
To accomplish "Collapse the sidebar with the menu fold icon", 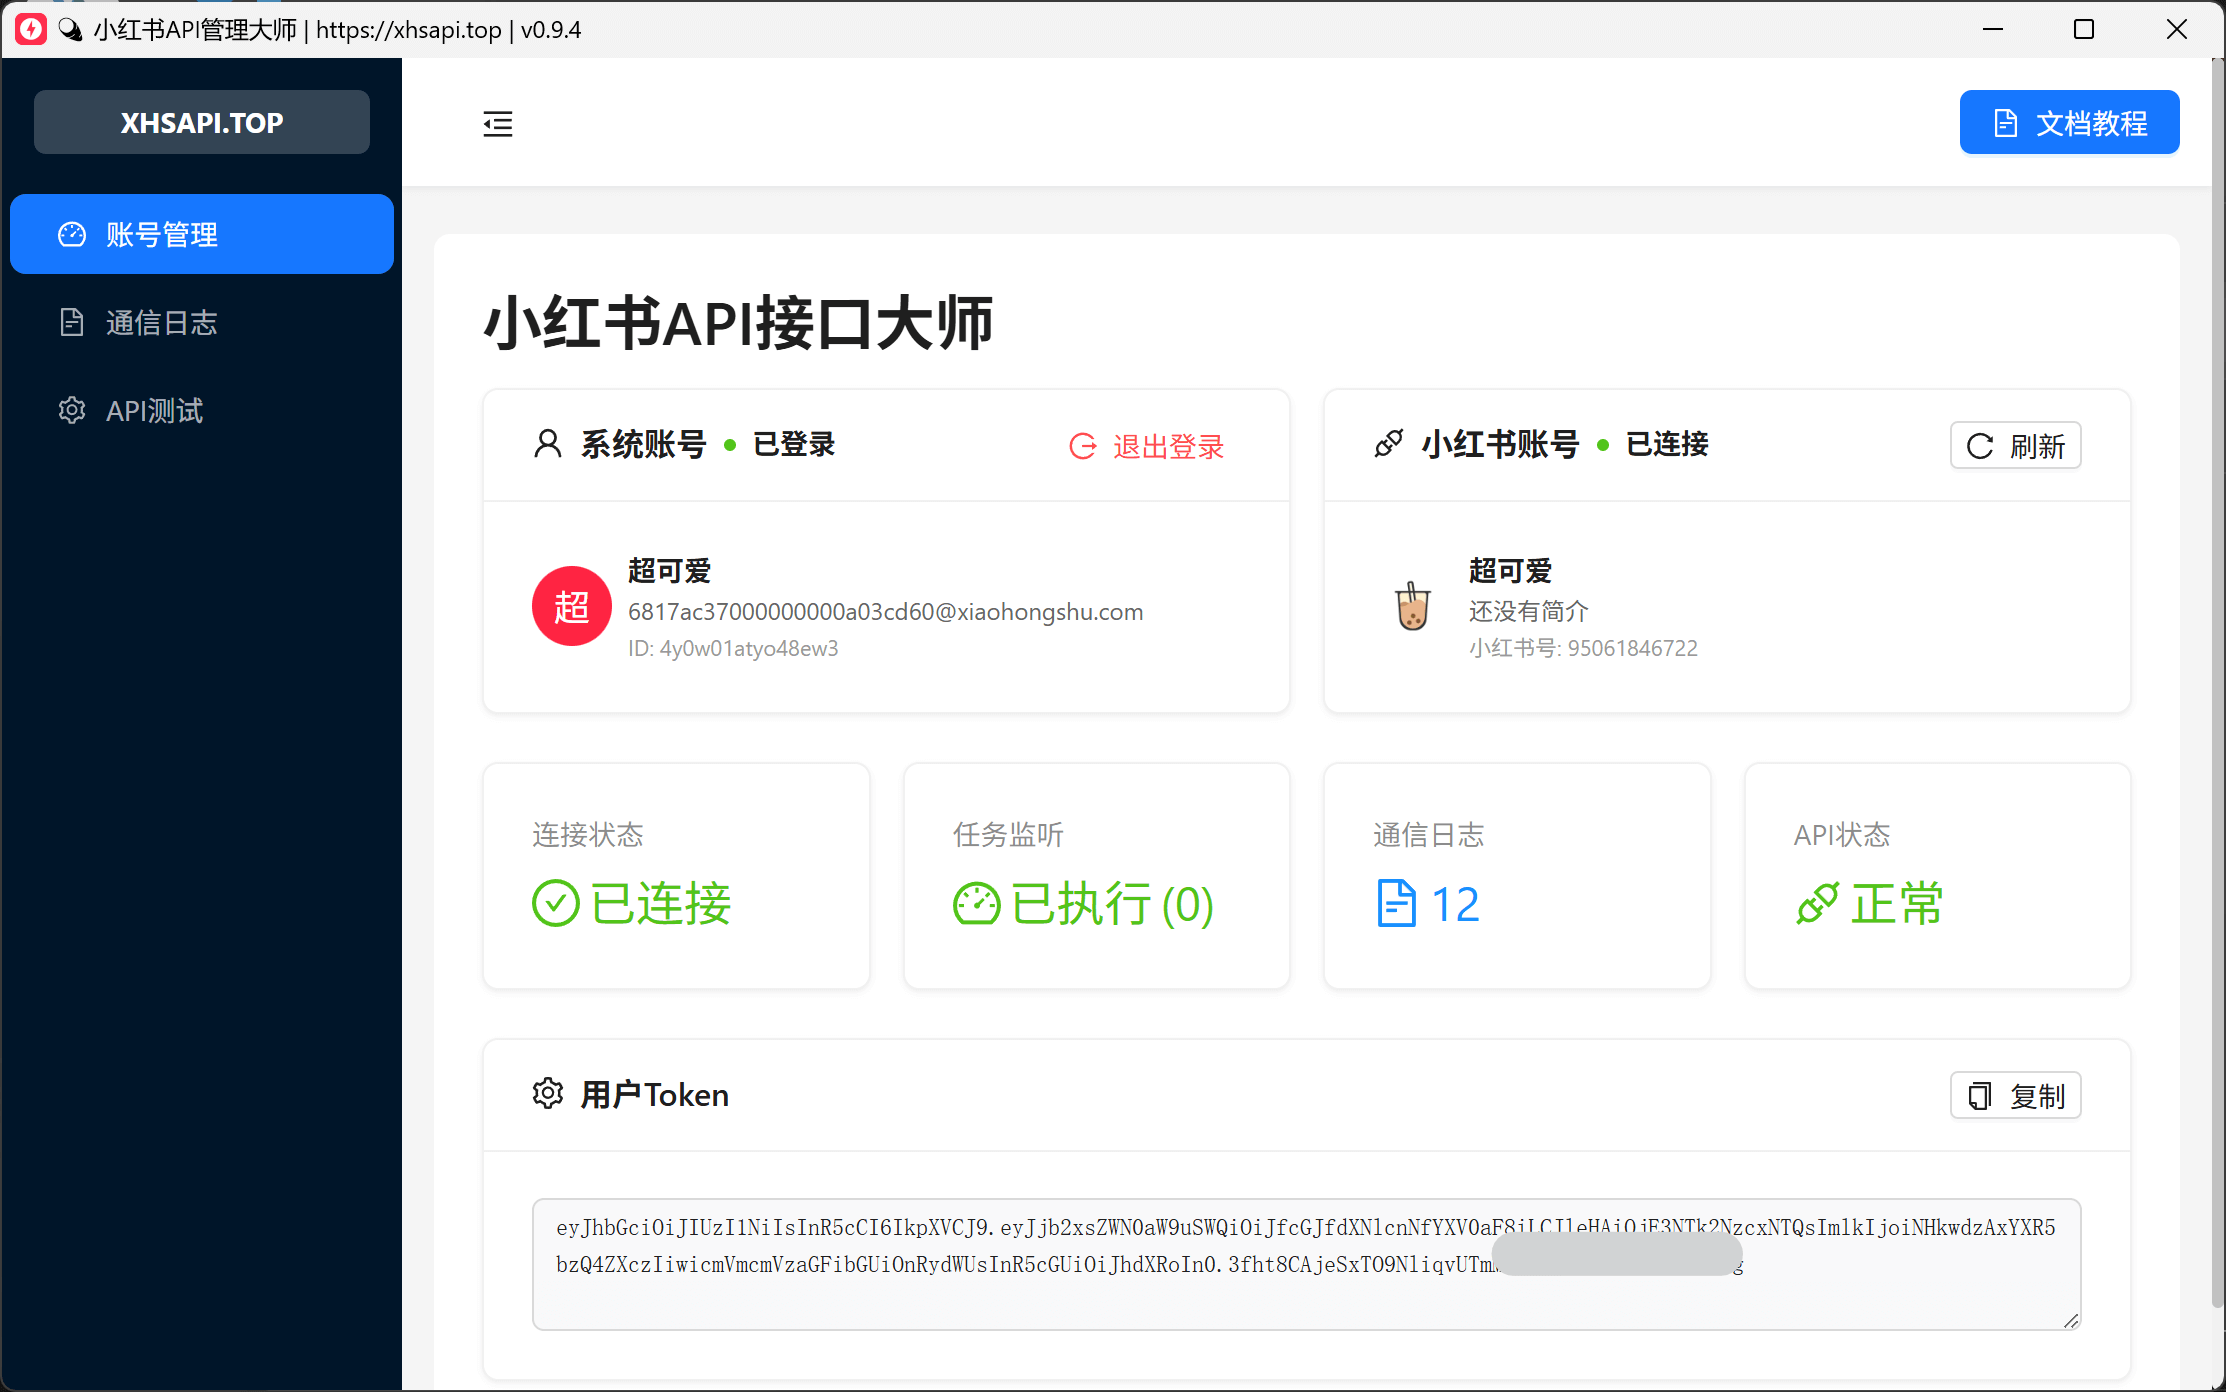I will pos(498,124).
